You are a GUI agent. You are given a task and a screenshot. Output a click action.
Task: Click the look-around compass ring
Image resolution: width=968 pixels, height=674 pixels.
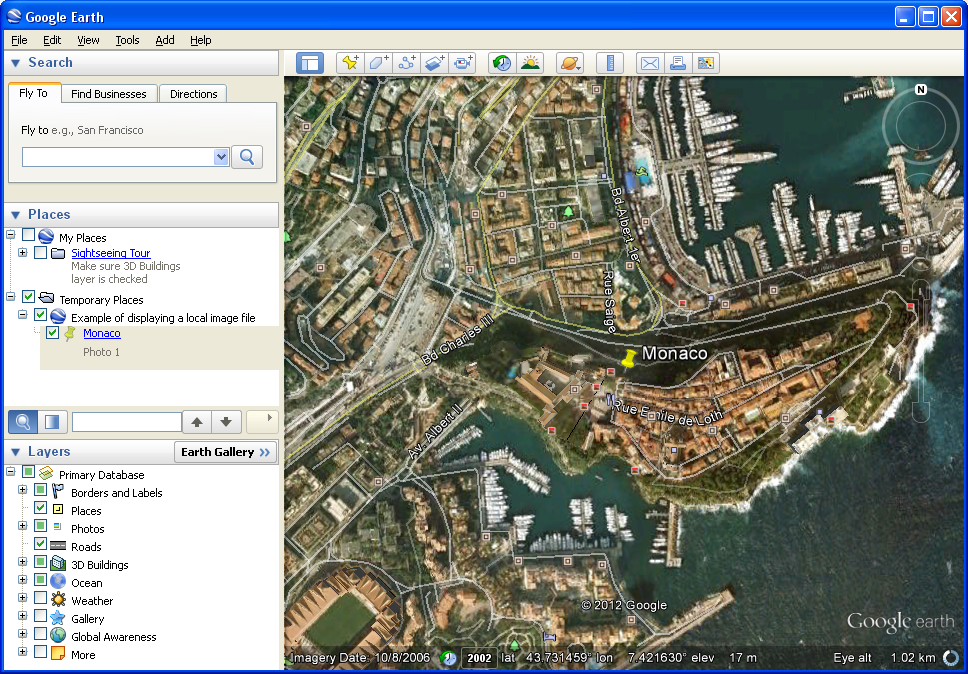(920, 127)
